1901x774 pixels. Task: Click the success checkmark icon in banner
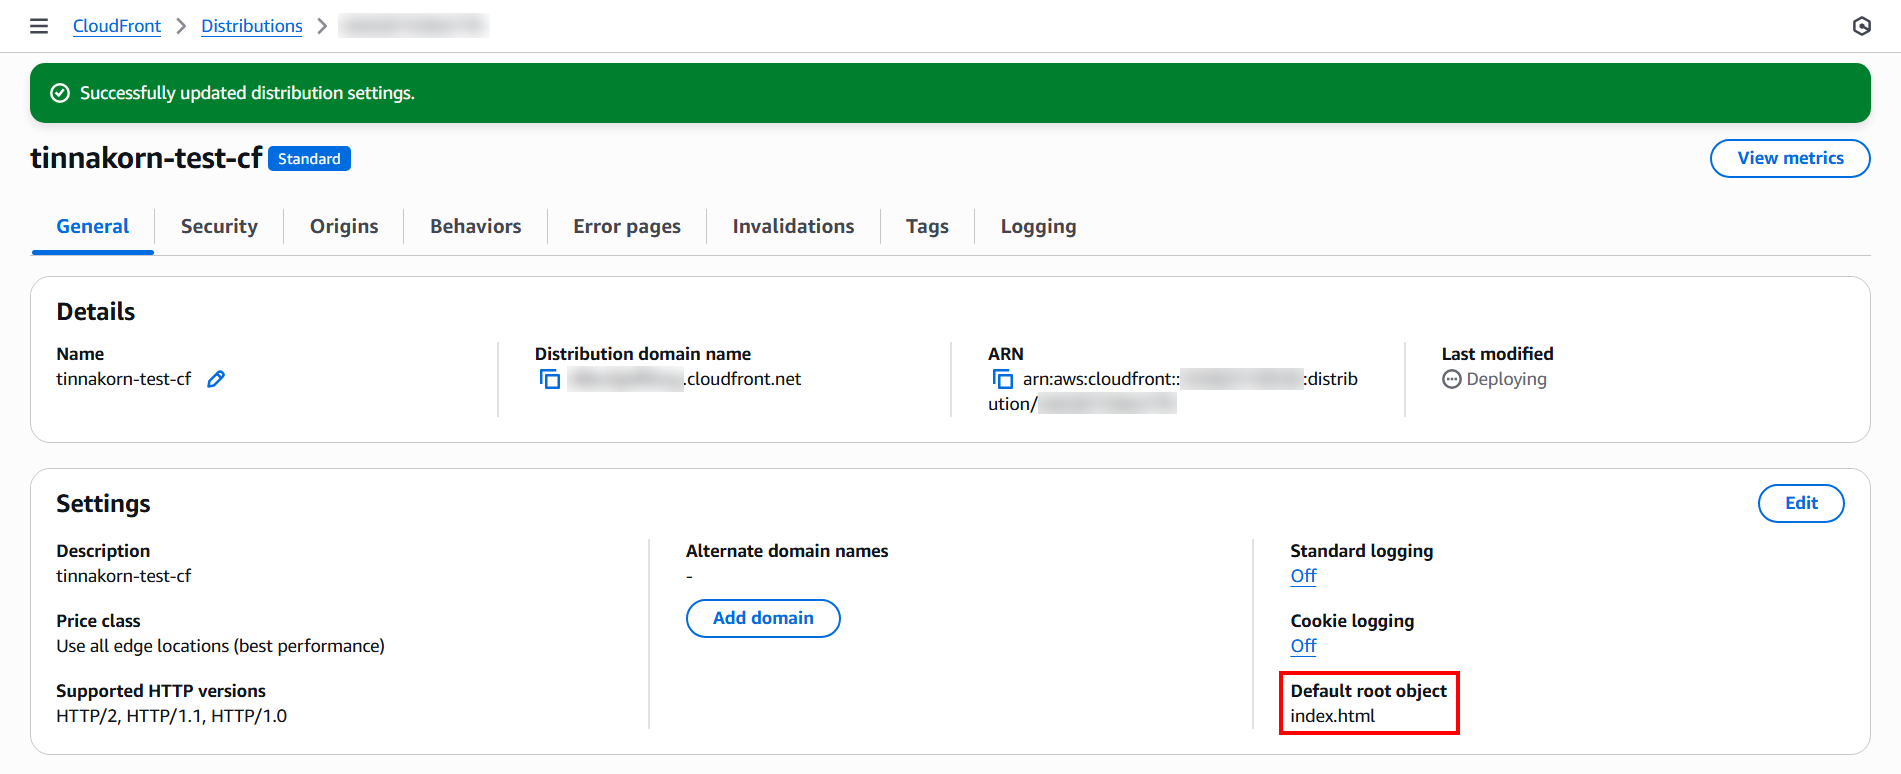60,93
